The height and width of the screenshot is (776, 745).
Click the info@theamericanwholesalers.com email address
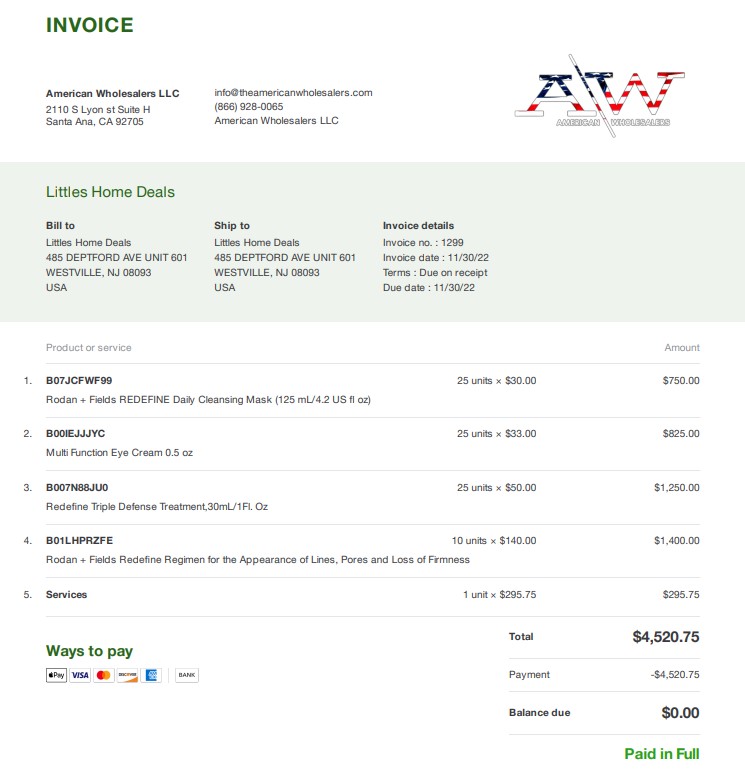[x=293, y=93]
